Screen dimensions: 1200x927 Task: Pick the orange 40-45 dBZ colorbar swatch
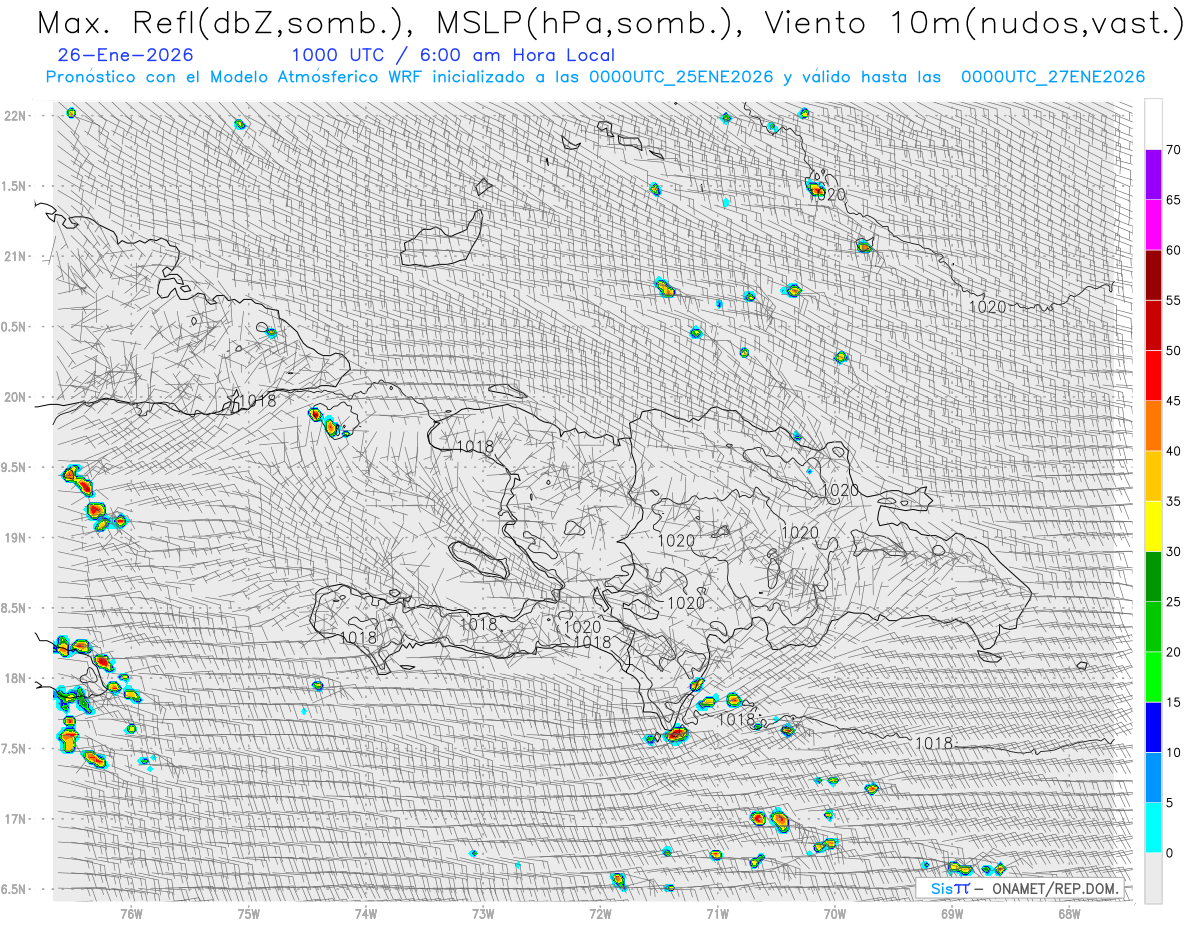(x=1153, y=426)
